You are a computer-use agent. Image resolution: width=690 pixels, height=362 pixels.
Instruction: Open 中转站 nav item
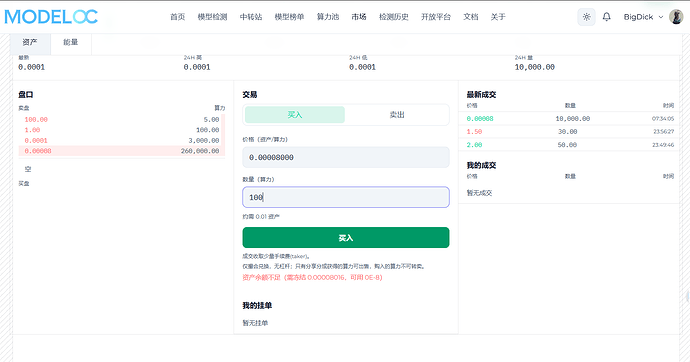click(251, 17)
